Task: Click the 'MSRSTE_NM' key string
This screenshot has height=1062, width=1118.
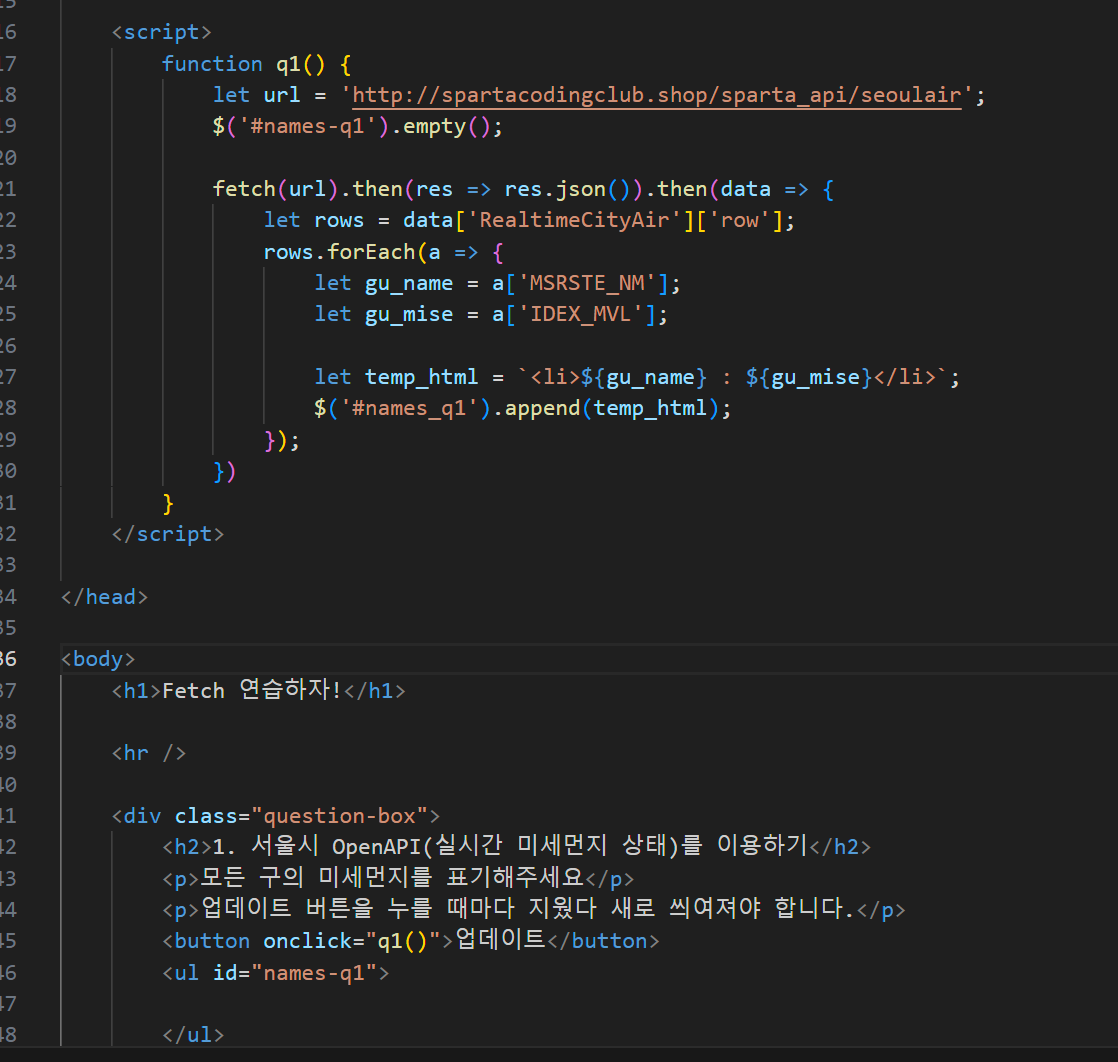Action: [x=586, y=283]
